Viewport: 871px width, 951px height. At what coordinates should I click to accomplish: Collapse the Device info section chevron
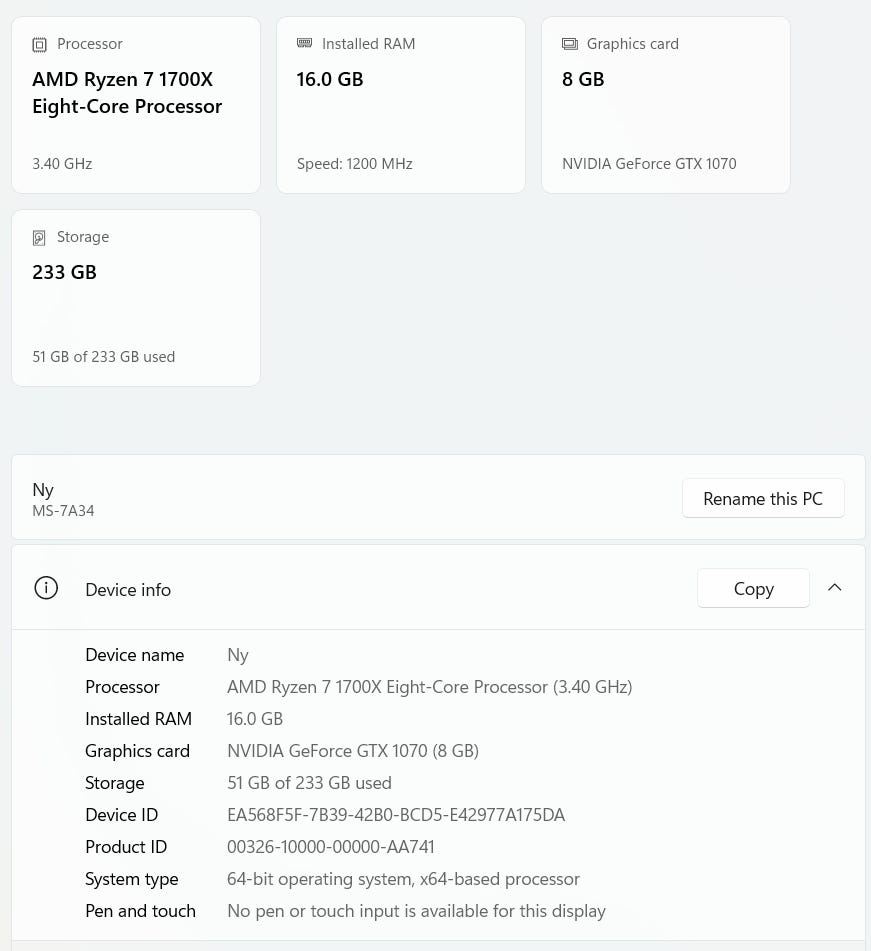(835, 587)
